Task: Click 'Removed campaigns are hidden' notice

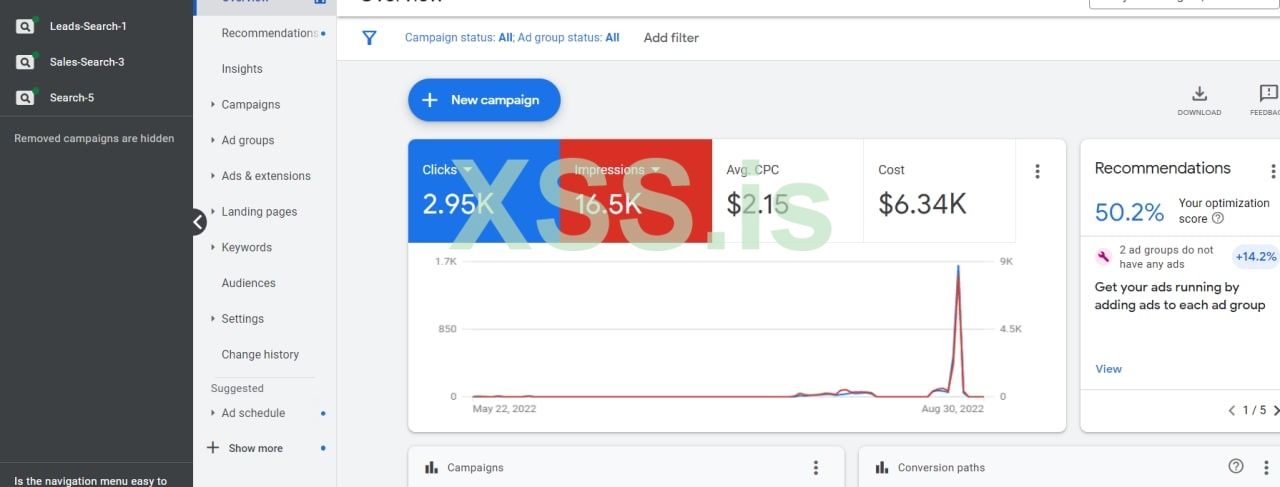Action: [94, 139]
